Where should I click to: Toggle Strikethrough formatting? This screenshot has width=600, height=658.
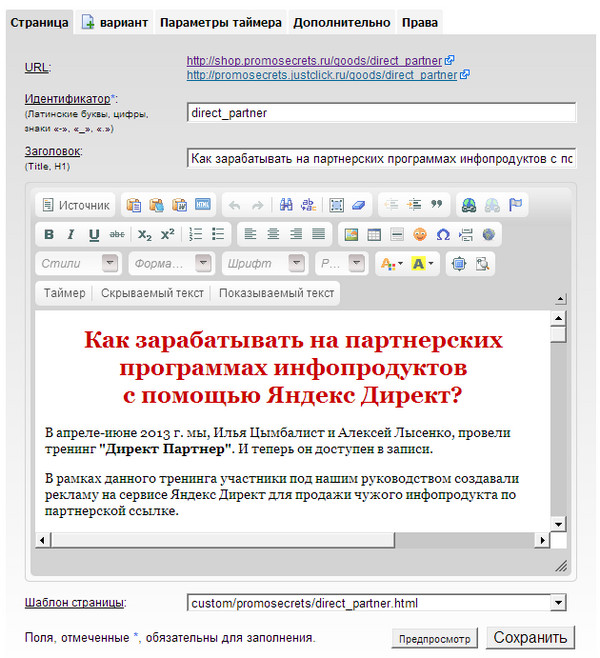pos(117,234)
